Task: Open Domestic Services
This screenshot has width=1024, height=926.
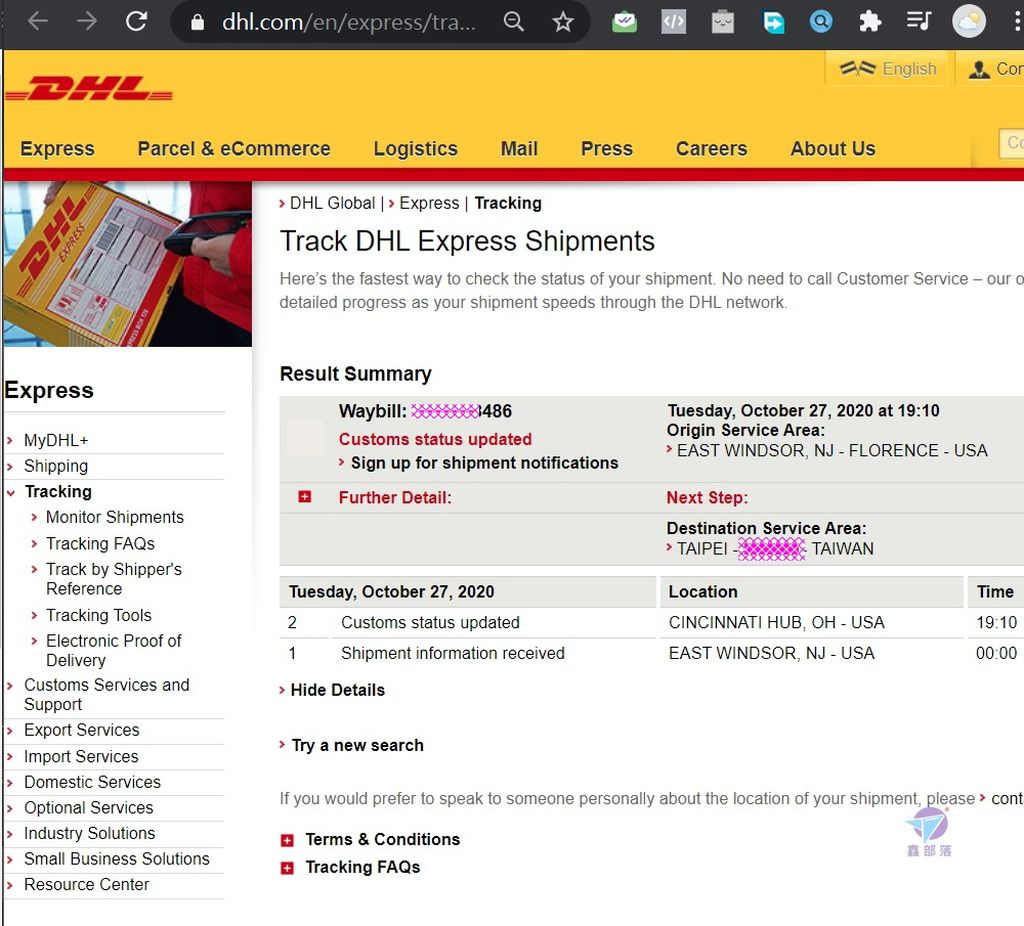Action: (92, 782)
